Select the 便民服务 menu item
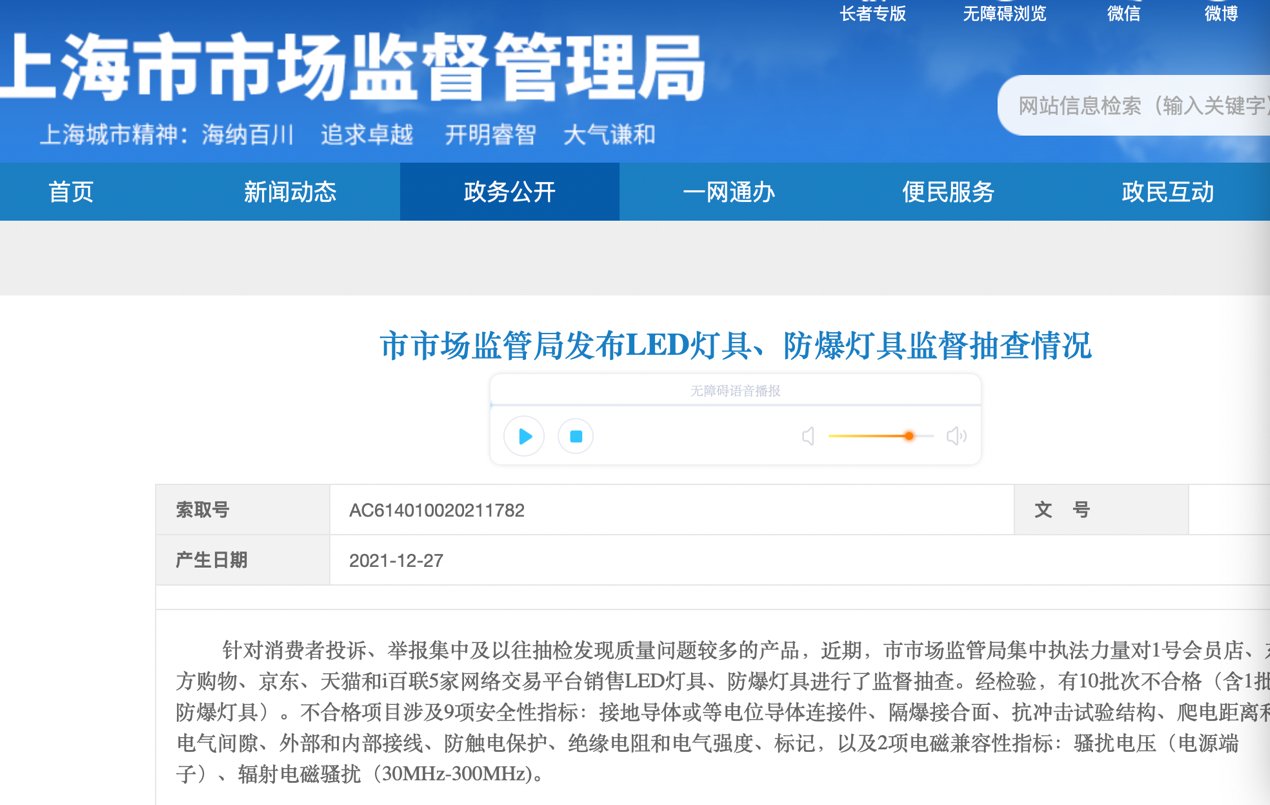1270x805 pixels. [x=948, y=192]
